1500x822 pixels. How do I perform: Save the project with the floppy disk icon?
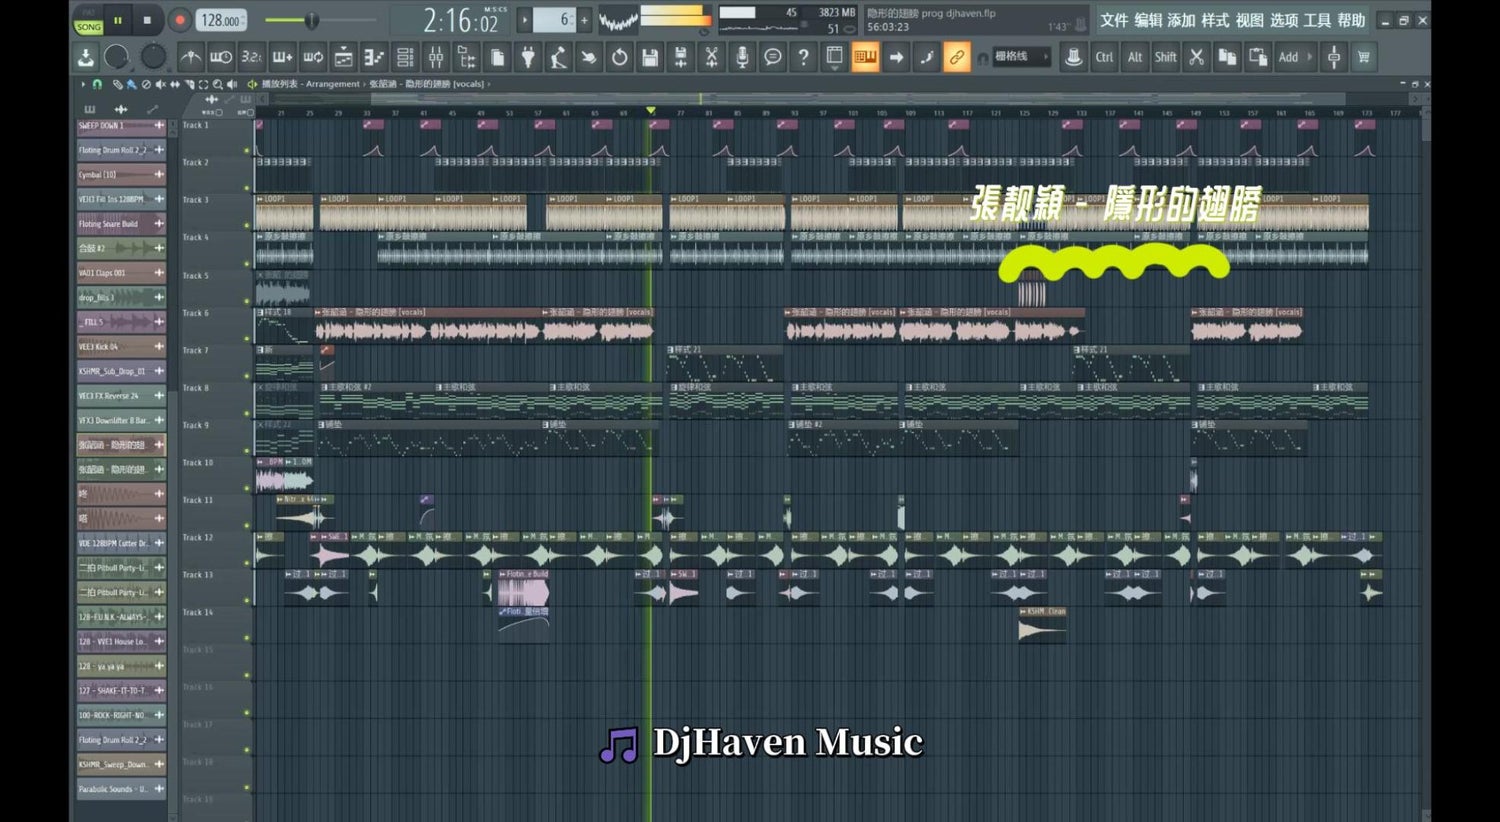pos(650,57)
